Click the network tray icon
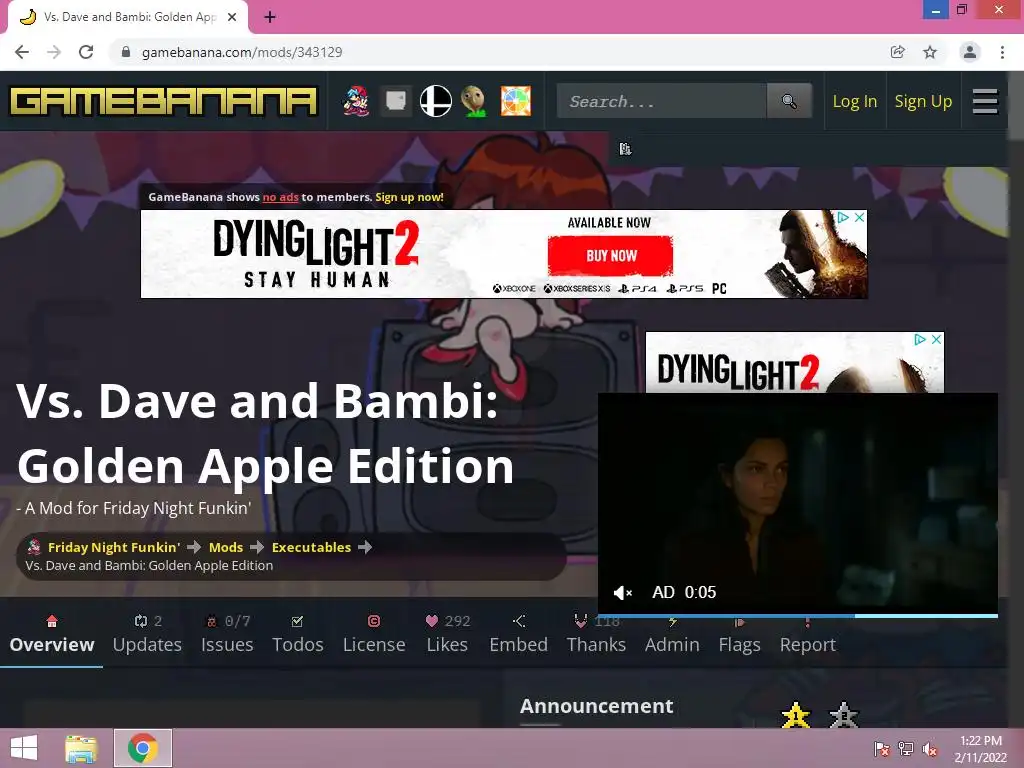The height and width of the screenshot is (768, 1024). coord(906,749)
